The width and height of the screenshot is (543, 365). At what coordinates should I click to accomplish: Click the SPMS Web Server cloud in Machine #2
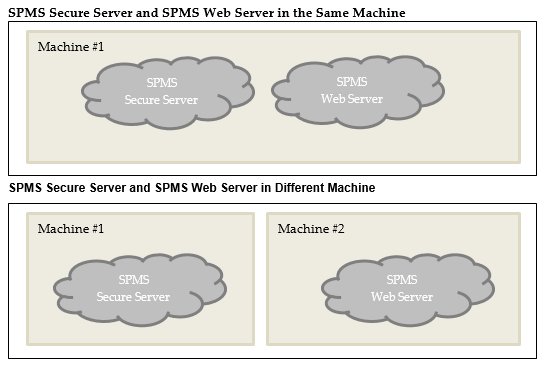pyautogui.click(x=408, y=290)
